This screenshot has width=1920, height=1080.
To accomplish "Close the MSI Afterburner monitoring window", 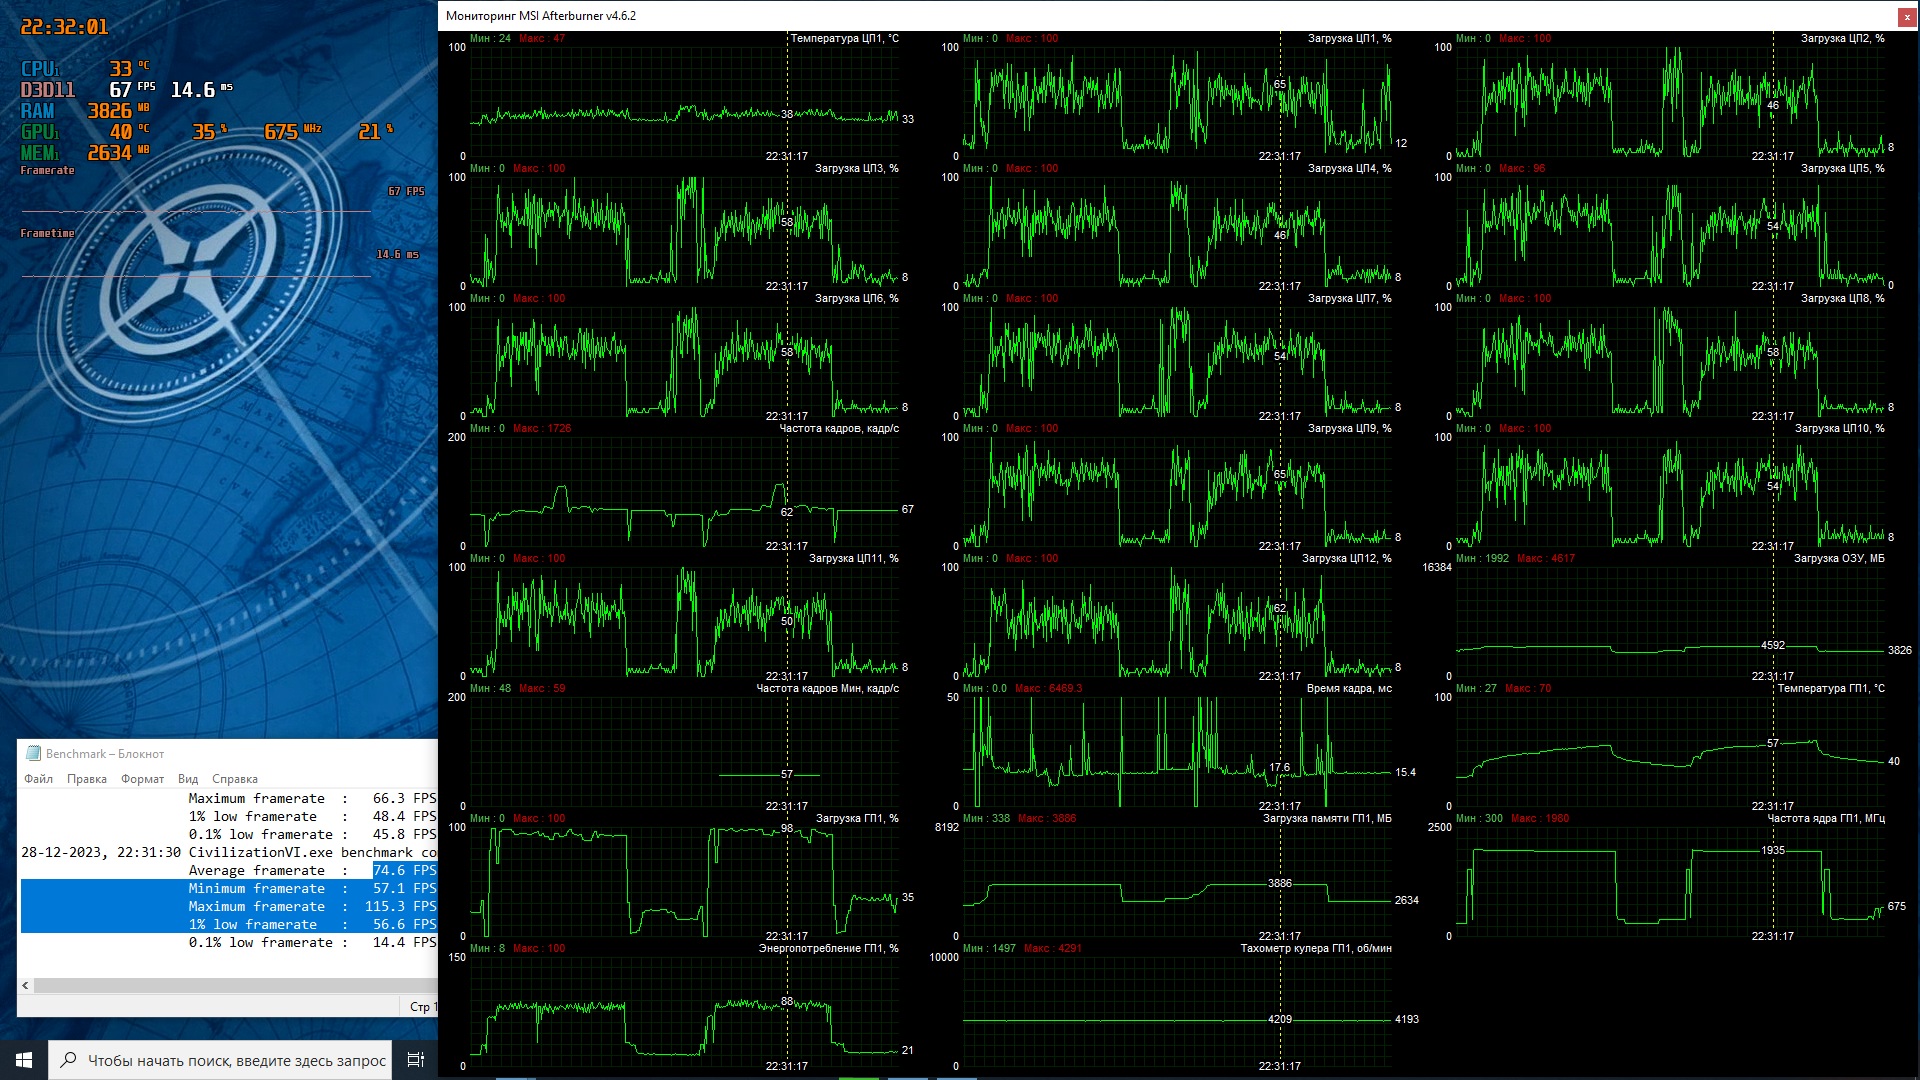I will coord(1906,16).
